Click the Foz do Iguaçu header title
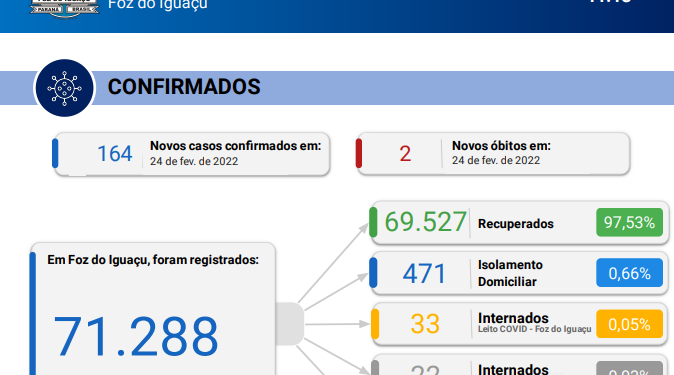 [157, 5]
